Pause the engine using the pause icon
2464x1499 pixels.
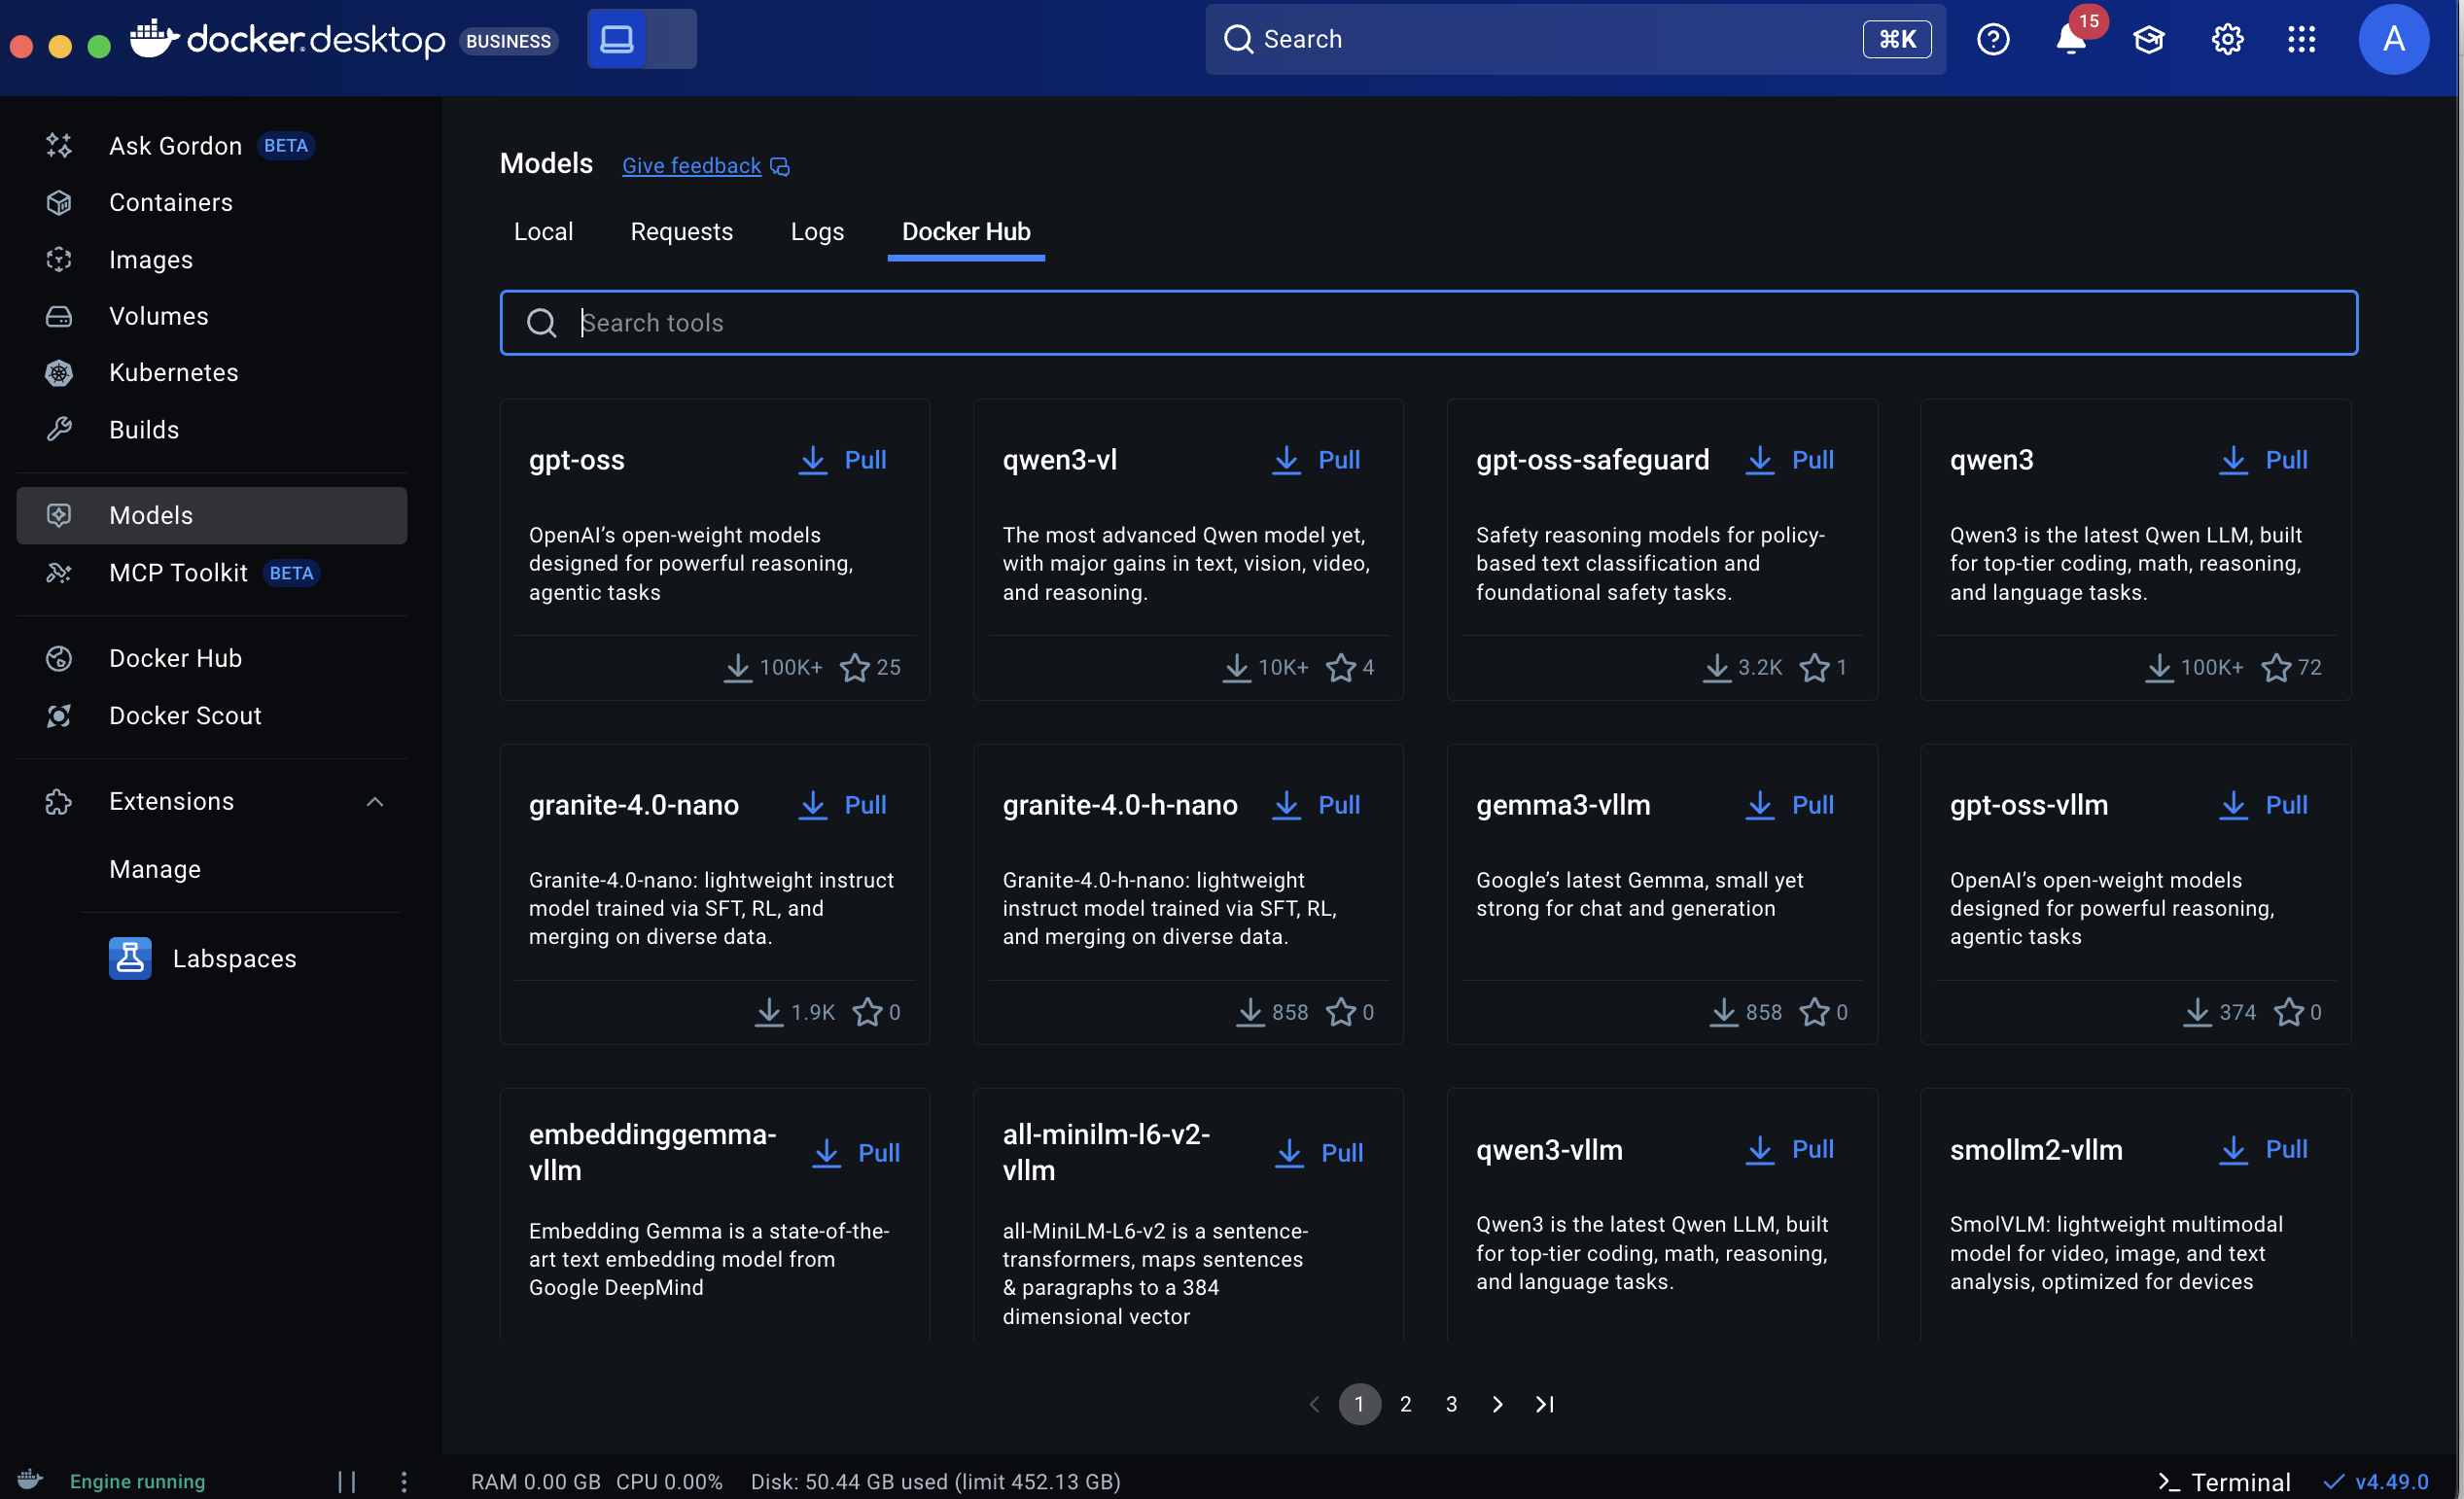click(x=346, y=1481)
